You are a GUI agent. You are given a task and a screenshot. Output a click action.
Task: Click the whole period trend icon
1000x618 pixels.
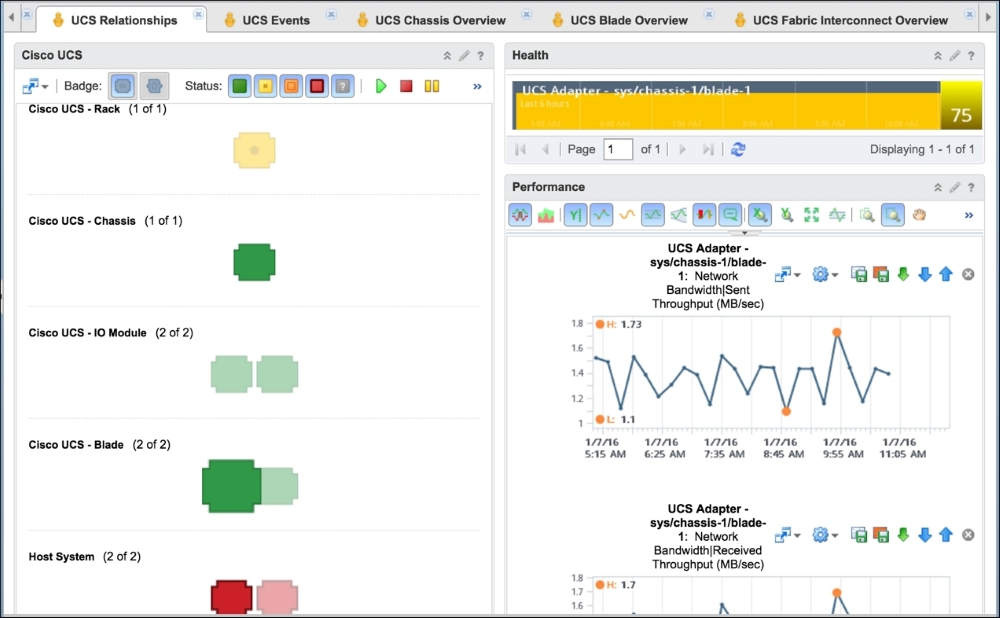tap(679, 216)
